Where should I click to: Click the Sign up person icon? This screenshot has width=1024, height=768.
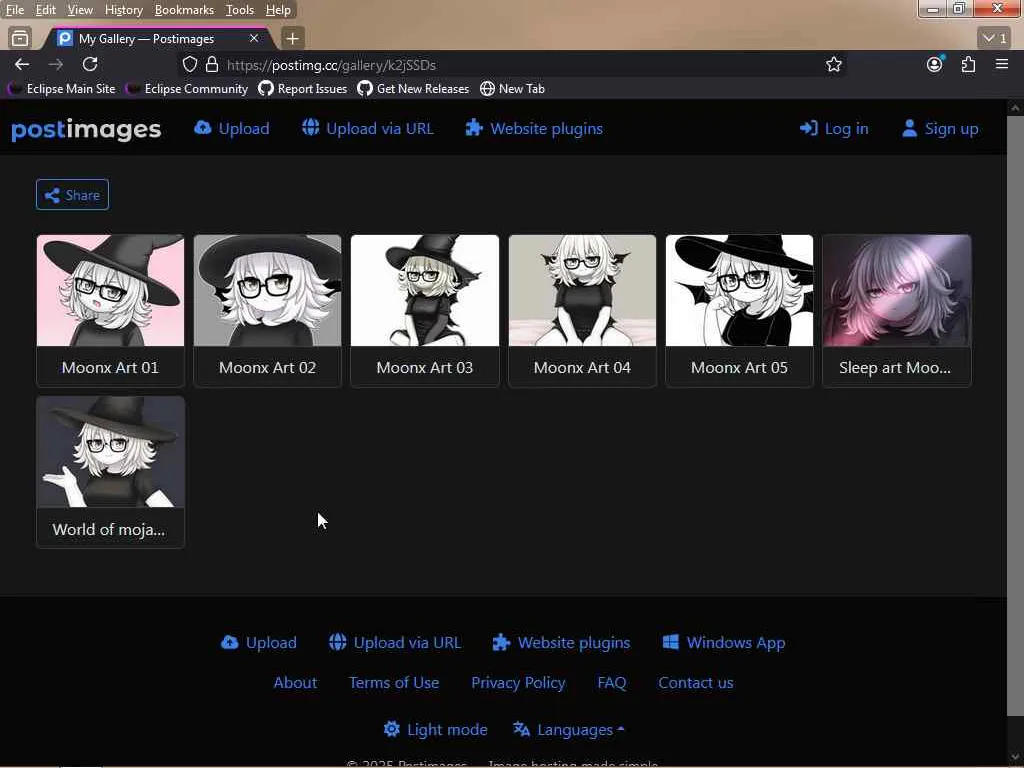coord(909,128)
